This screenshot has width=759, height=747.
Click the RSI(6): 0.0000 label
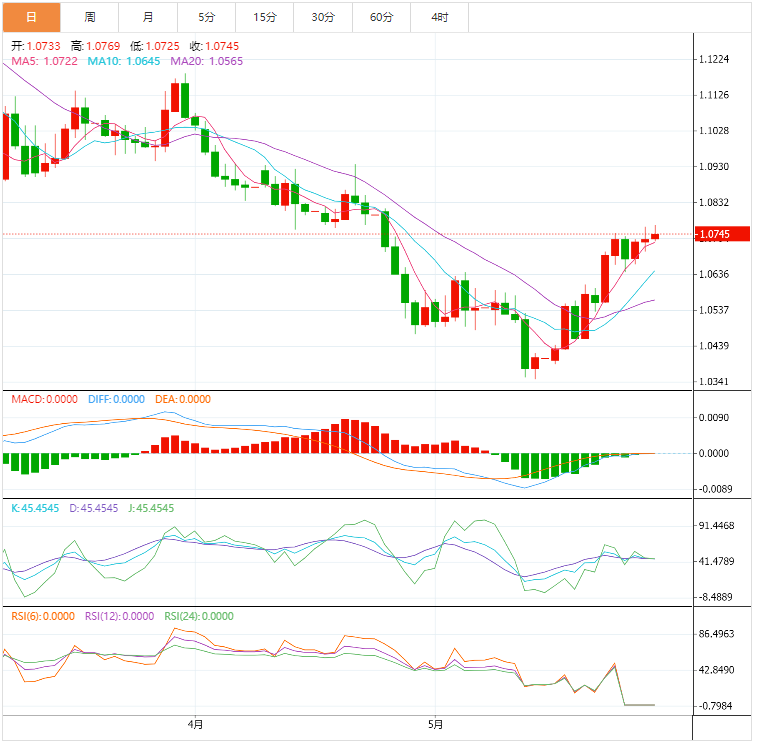[43, 616]
